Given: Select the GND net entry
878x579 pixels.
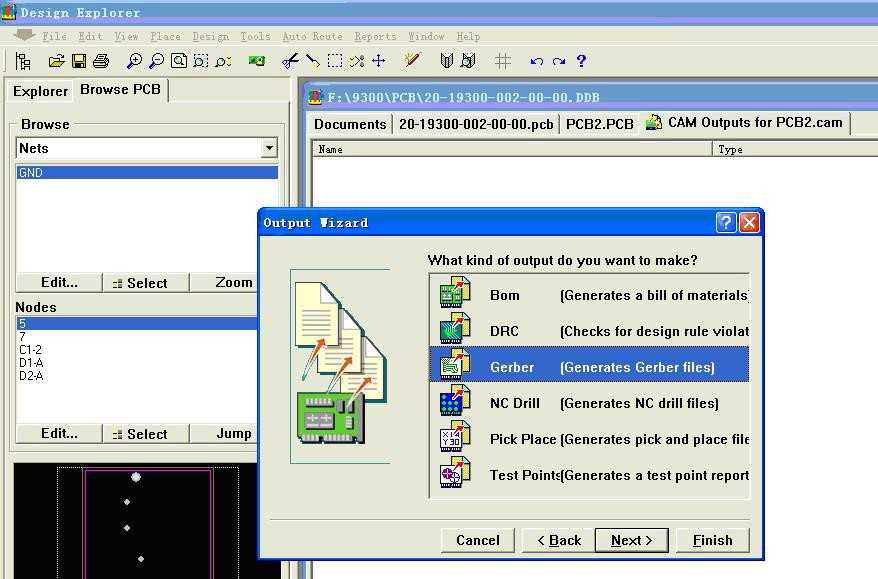Looking at the screenshot, I should point(147,172).
